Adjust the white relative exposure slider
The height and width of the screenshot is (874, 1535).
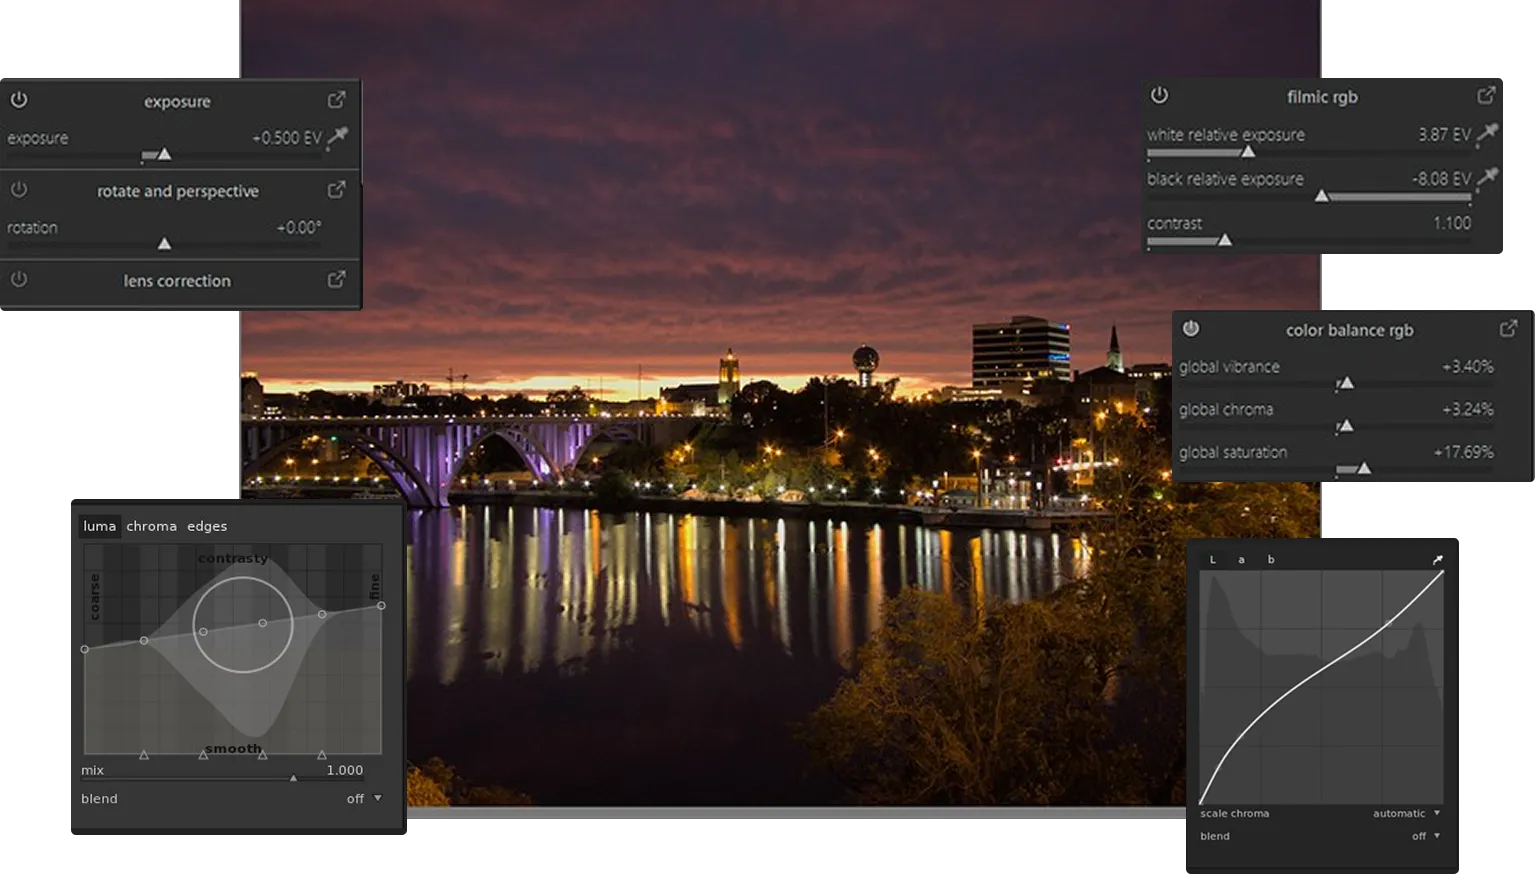coord(1309,152)
